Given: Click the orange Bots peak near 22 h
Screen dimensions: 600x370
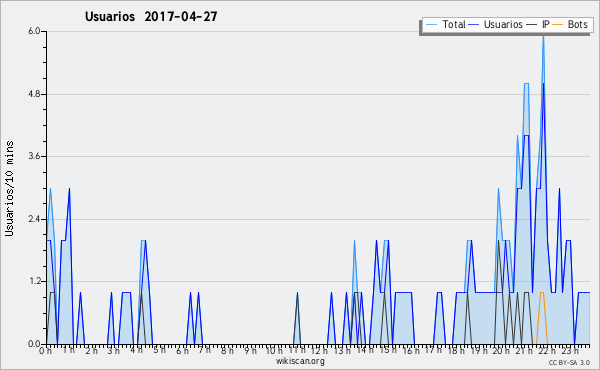Looking at the screenshot, I should tap(542, 293).
